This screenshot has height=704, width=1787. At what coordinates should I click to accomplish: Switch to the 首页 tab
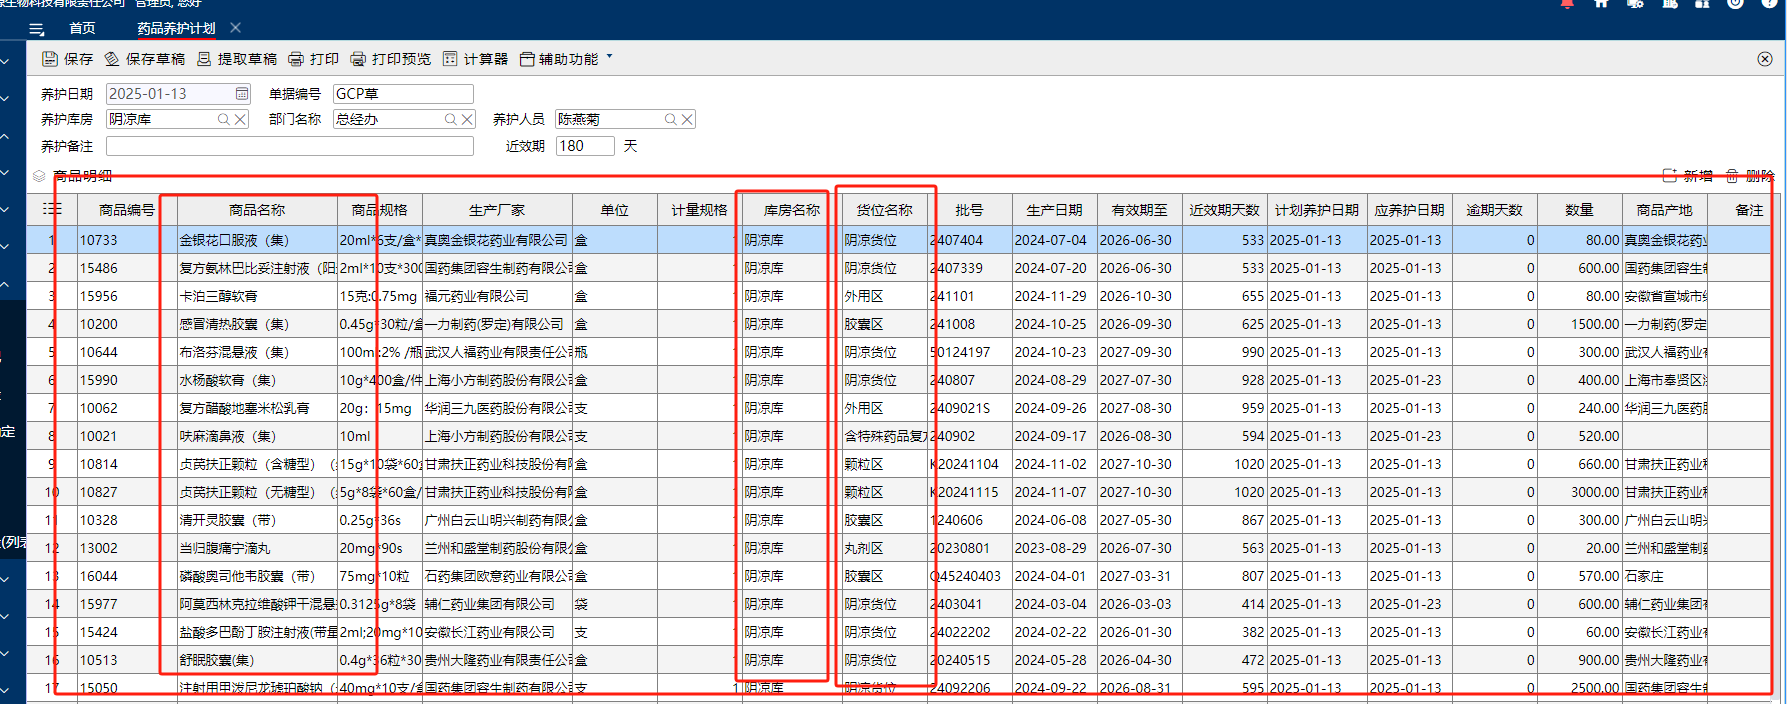point(83,28)
